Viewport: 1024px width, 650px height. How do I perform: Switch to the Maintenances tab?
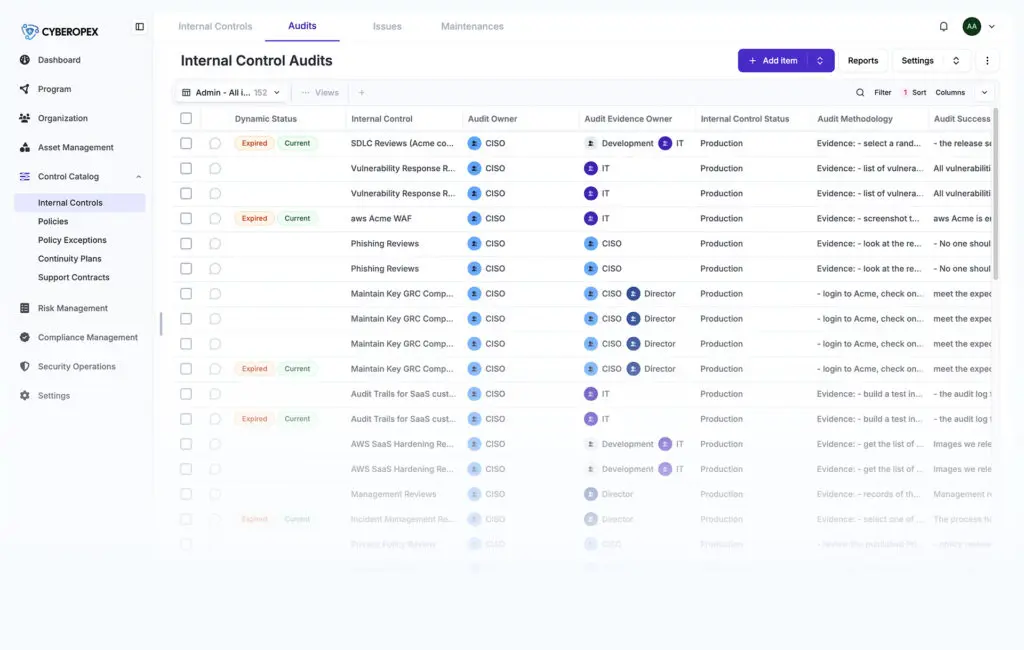[x=472, y=27]
